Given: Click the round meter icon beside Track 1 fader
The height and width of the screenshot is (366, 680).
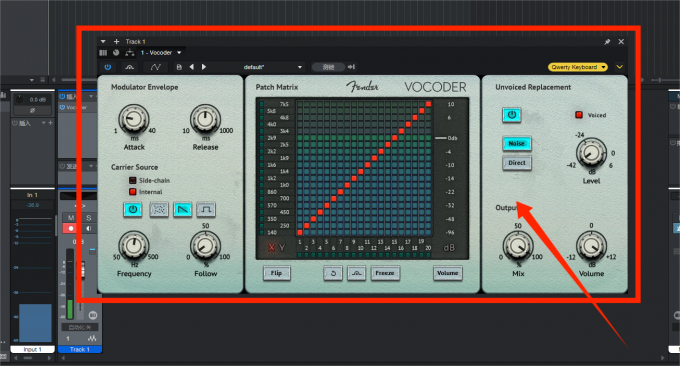Looking at the screenshot, I should tap(92, 315).
